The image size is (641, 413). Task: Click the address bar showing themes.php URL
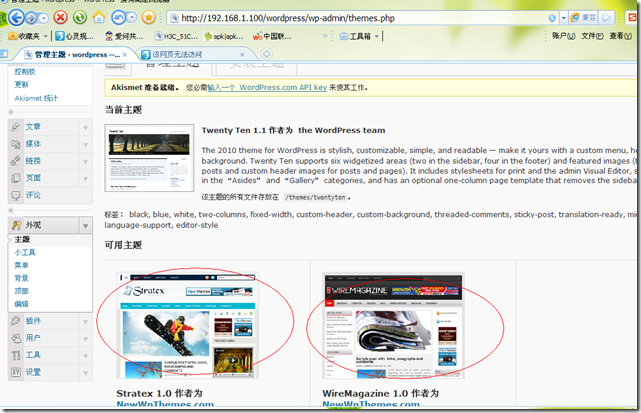tap(360, 18)
